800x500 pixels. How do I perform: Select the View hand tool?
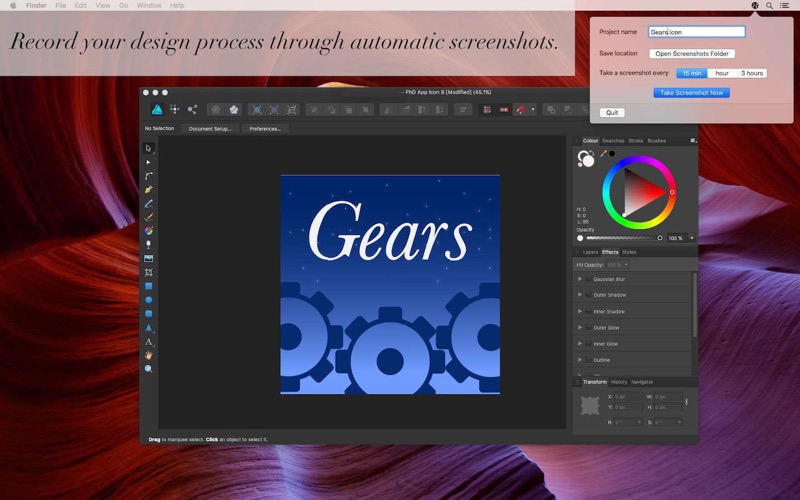tap(148, 355)
